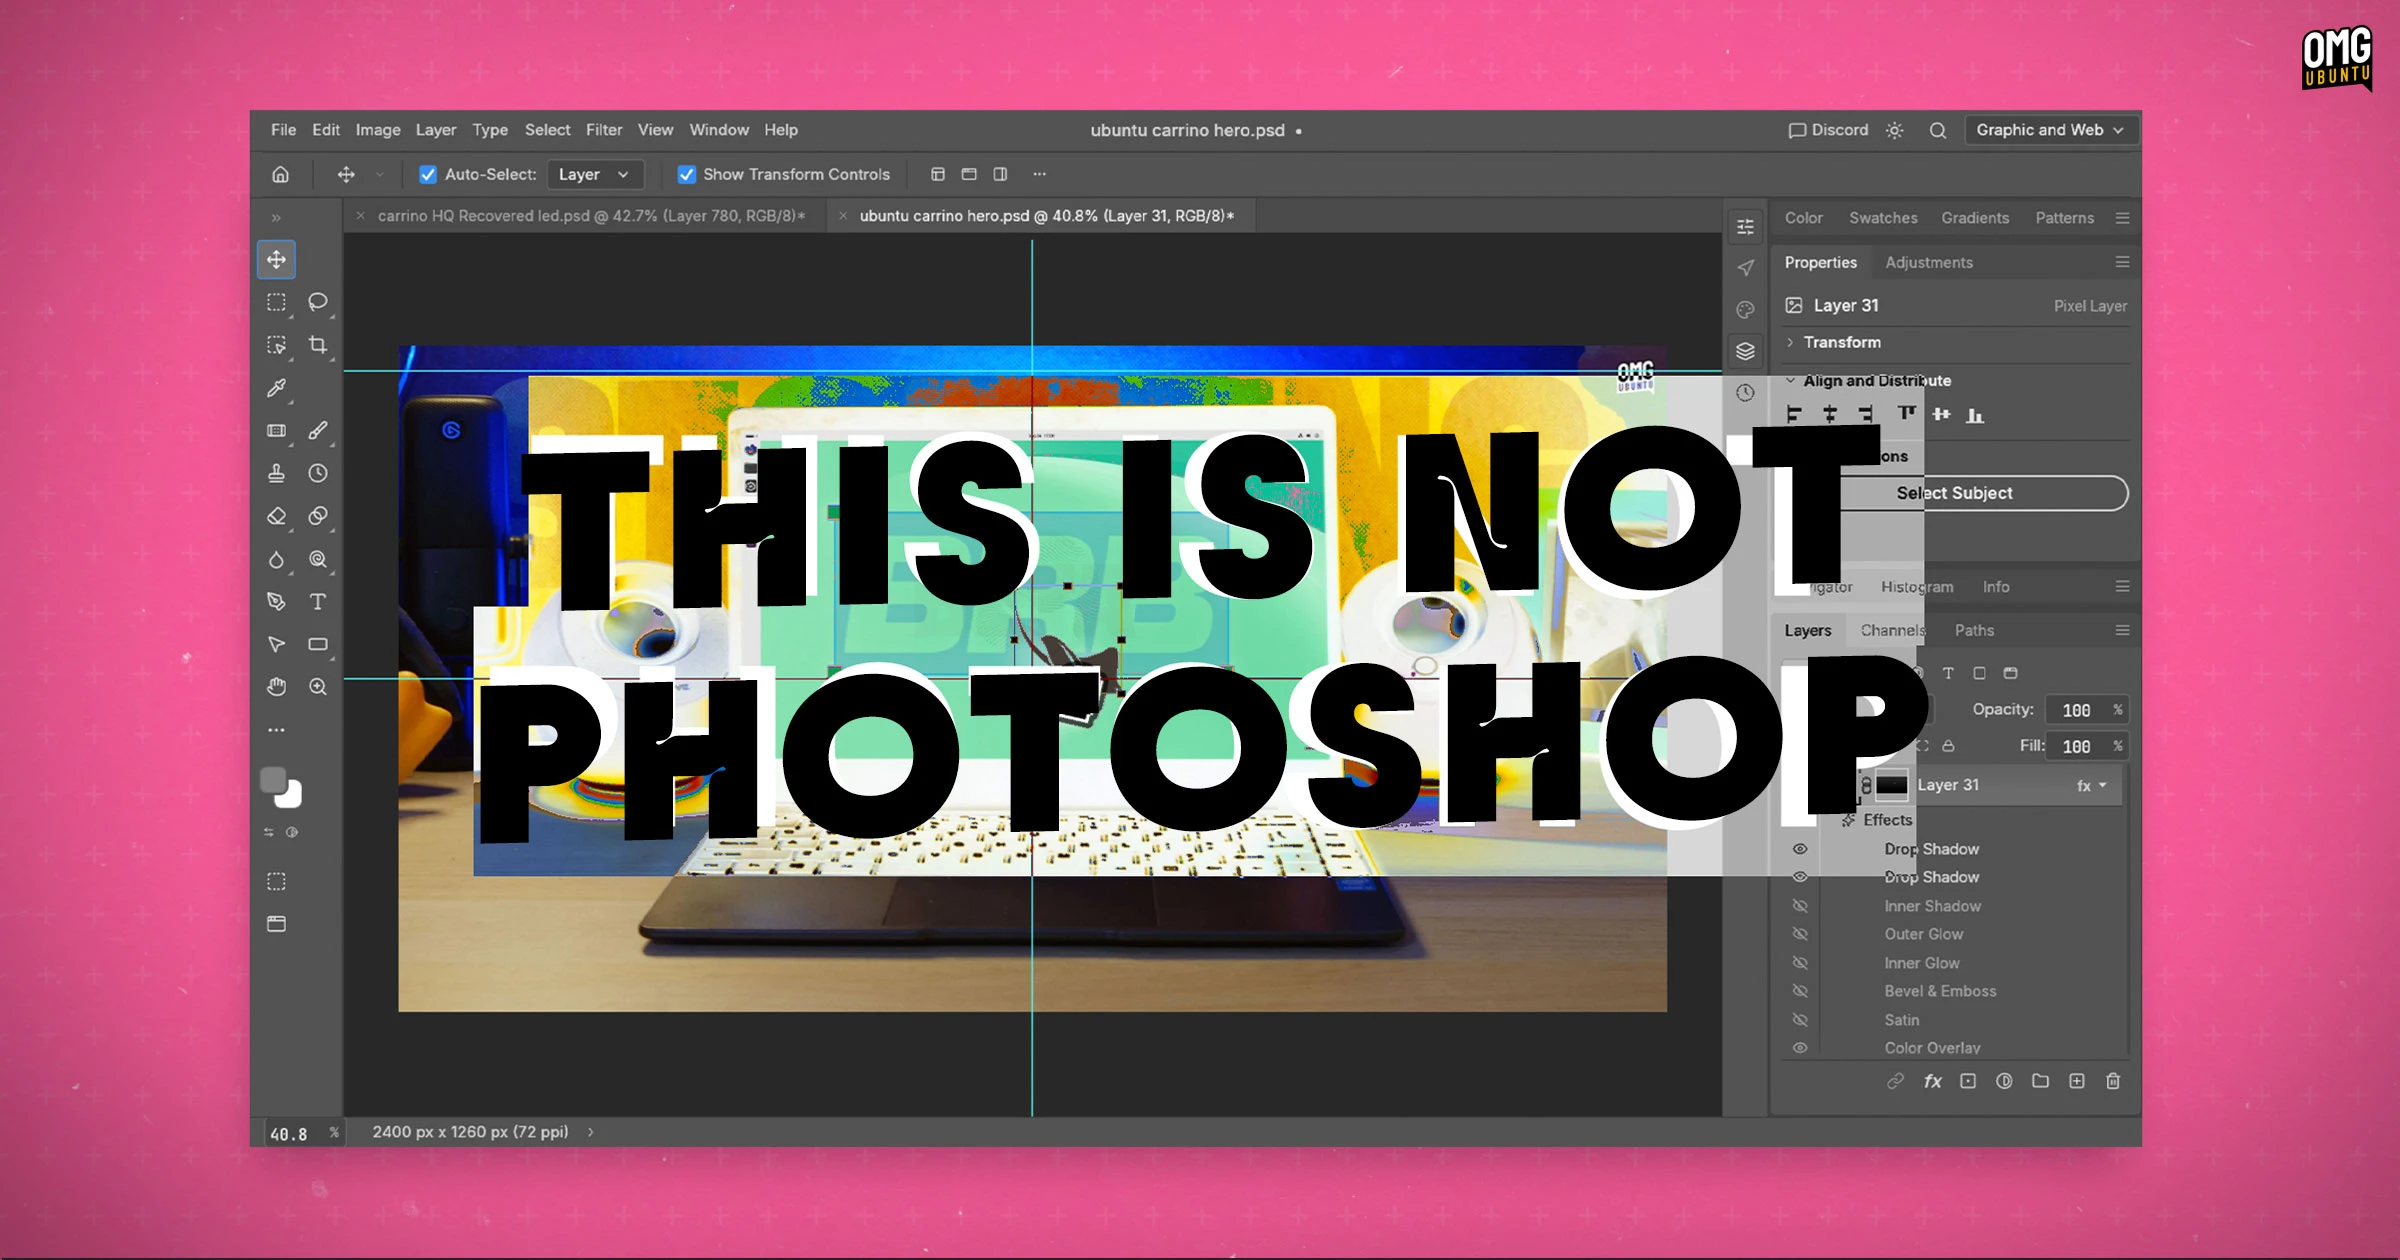Create new layer with plus icon
The image size is (2400, 1260).
2077,1081
